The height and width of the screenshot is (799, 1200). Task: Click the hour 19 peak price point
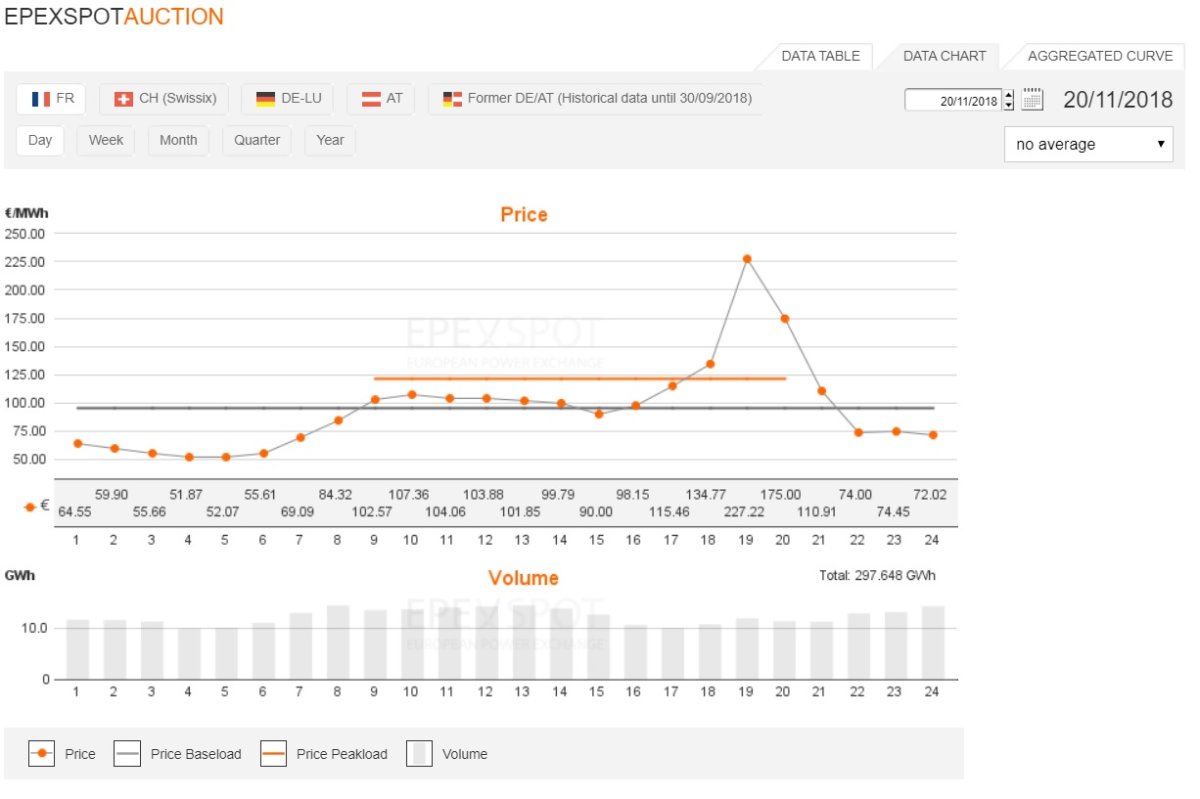746,259
